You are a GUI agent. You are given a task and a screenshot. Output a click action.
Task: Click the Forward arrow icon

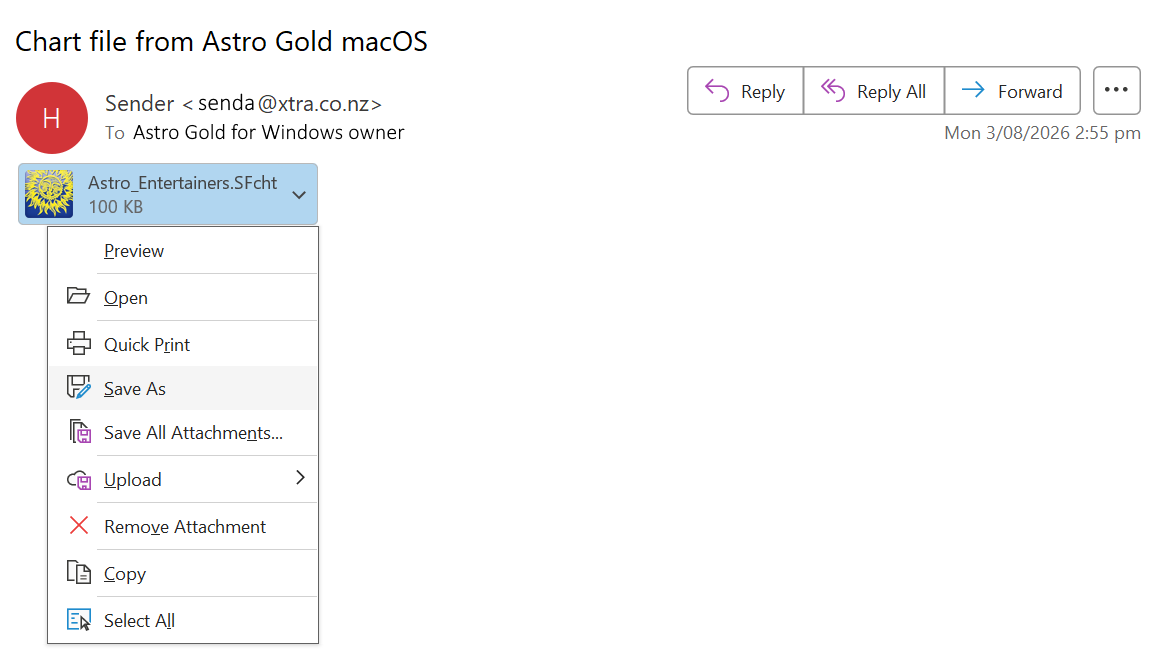pyautogui.click(x=973, y=90)
